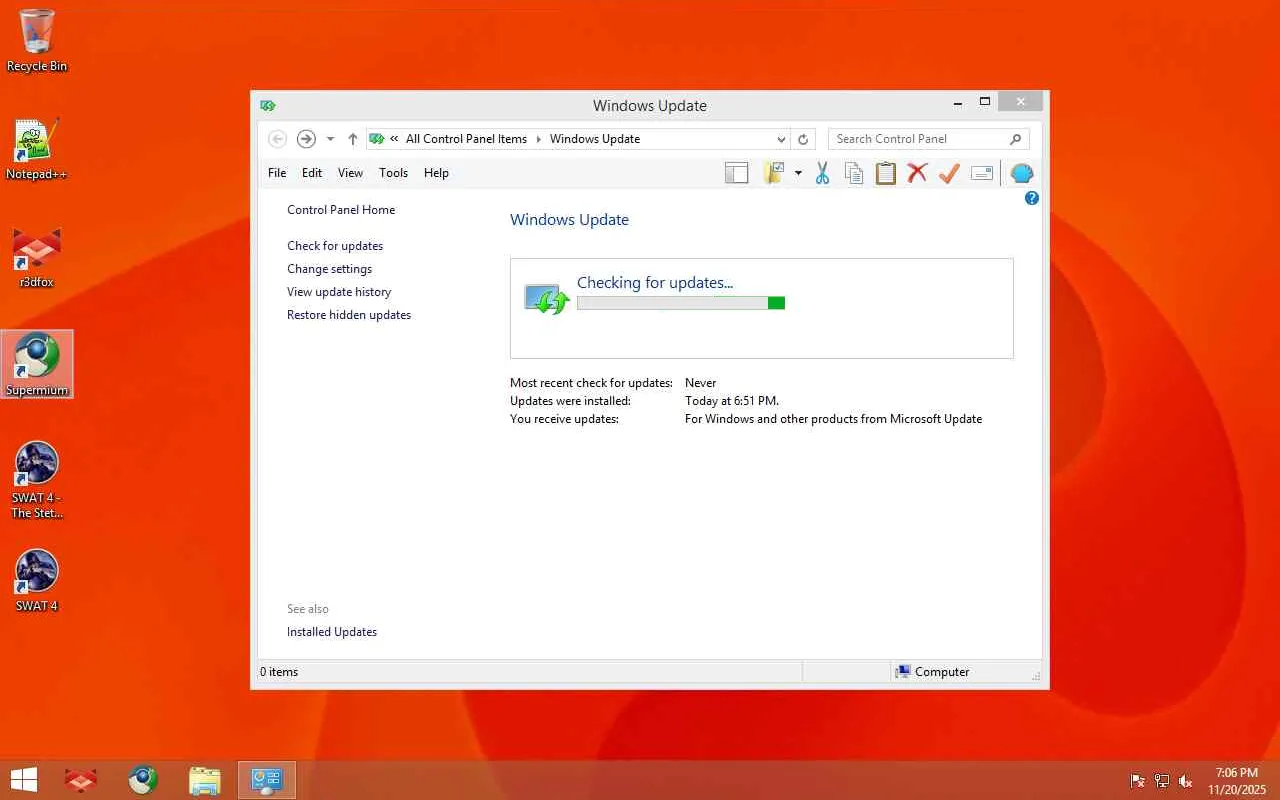Open the recent locations dropdown arrow
The height and width of the screenshot is (800, 1280).
[x=330, y=139]
